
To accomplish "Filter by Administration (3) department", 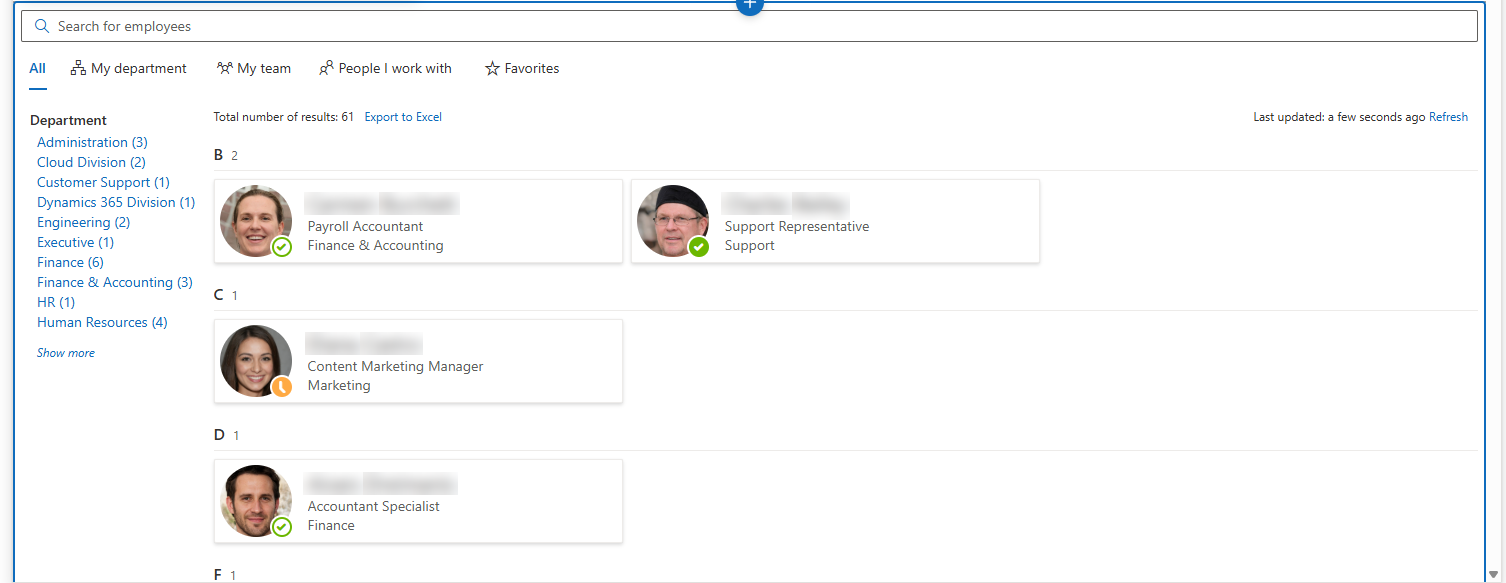I will tap(92, 142).
